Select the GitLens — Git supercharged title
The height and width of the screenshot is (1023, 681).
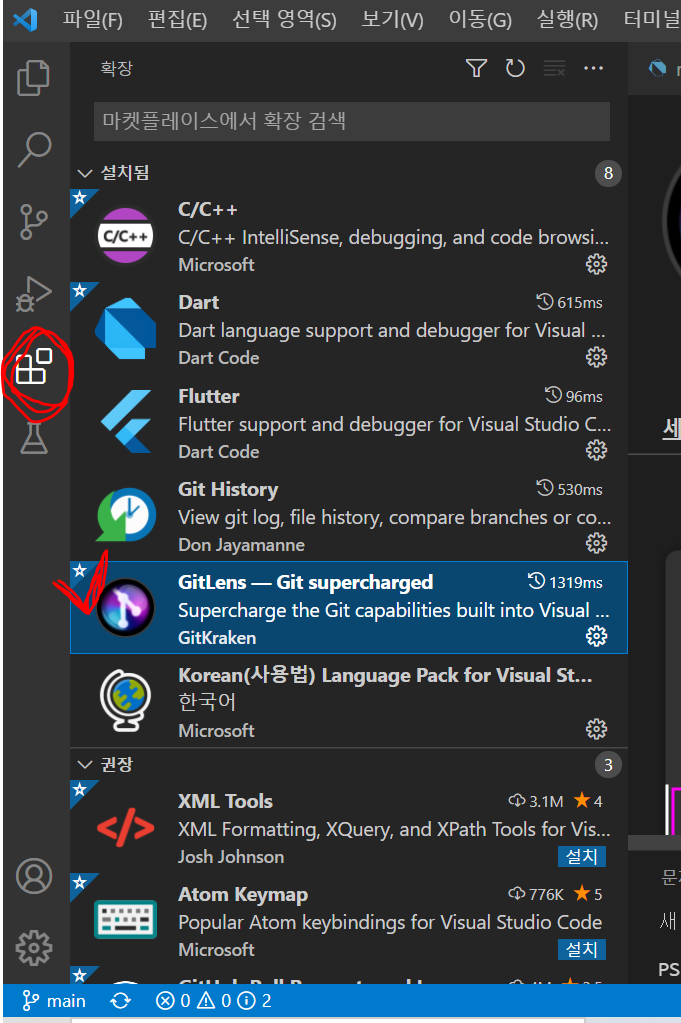[305, 582]
